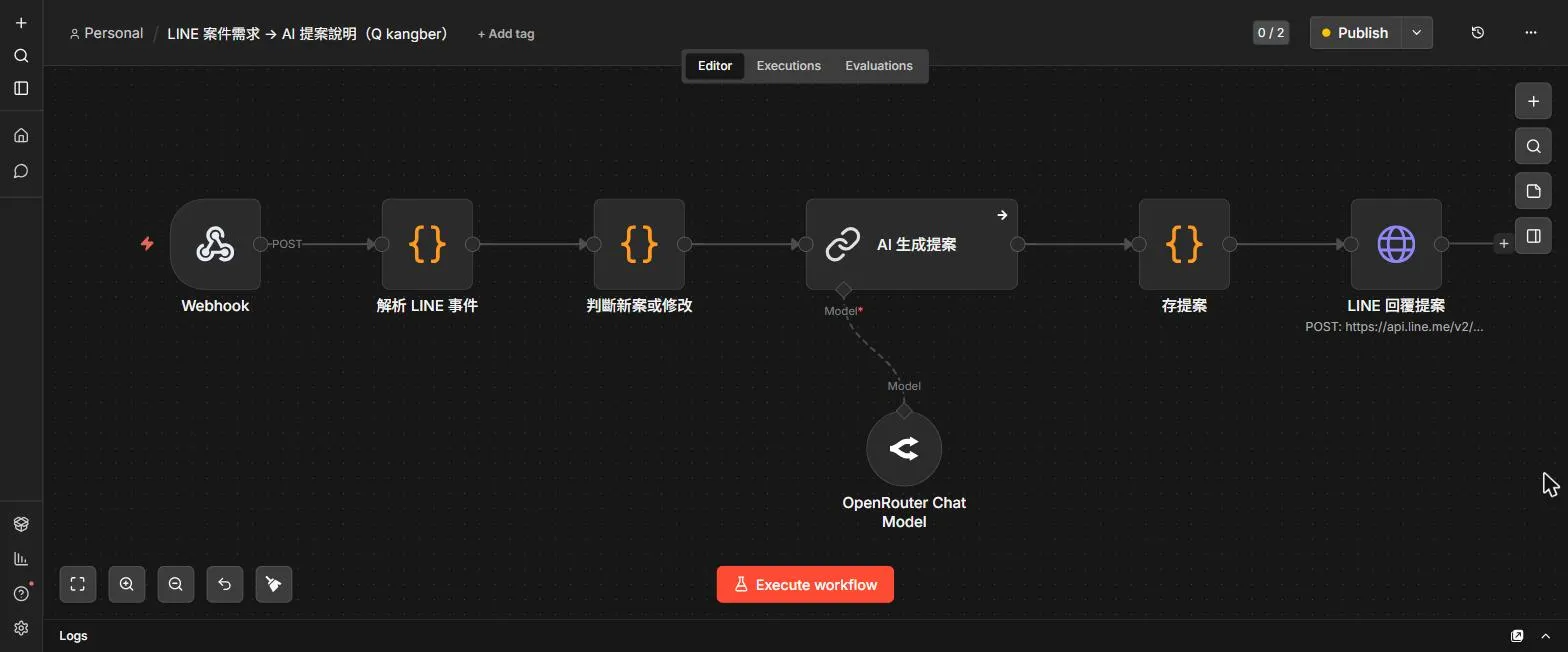Click the plus connector after LINE 回覆提案
Screen dimensions: 1568x652
click(1503, 243)
